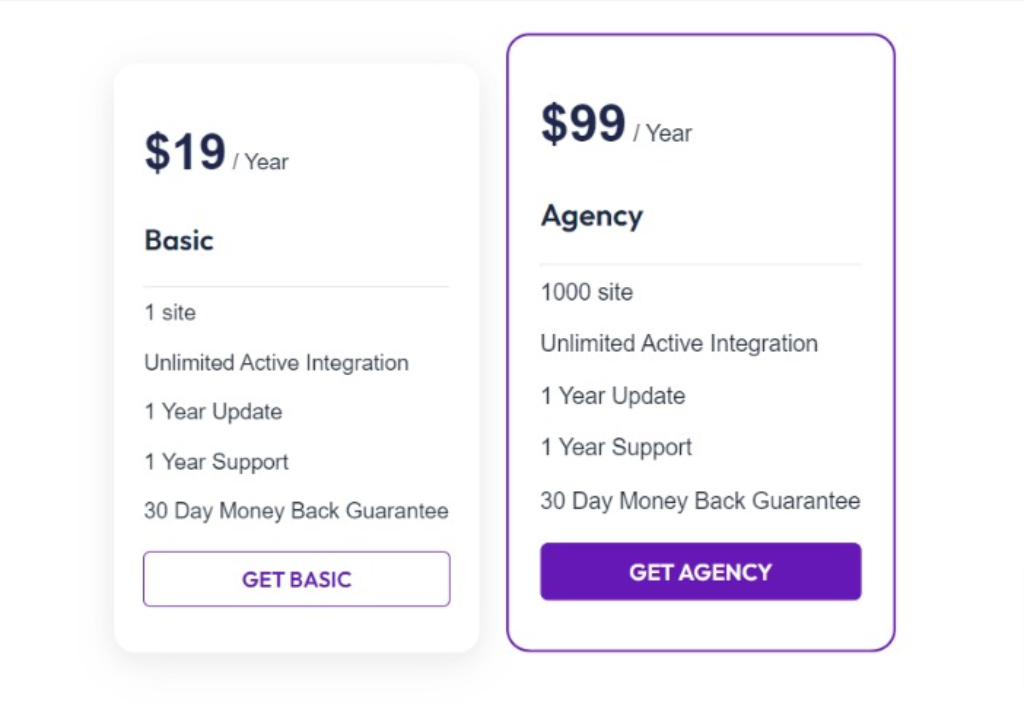The width and height of the screenshot is (1024, 719).
Task: Select the $99 price in Agency plan
Action: point(583,123)
